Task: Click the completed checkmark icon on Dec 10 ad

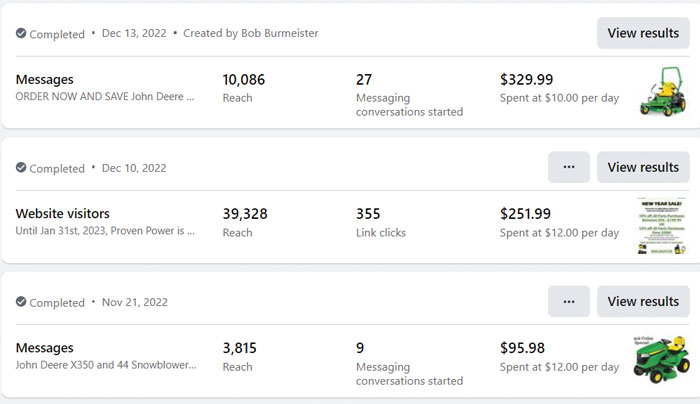Action: 21,168
